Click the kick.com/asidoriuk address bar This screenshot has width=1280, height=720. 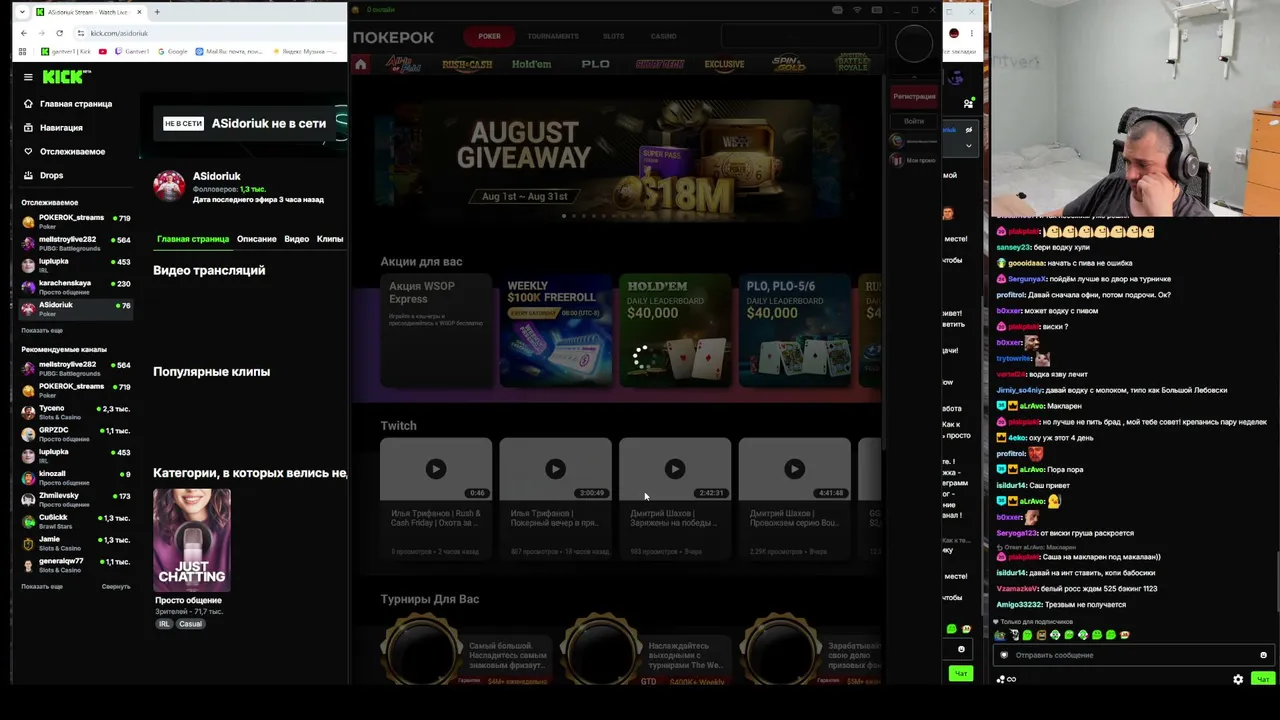[210, 33]
